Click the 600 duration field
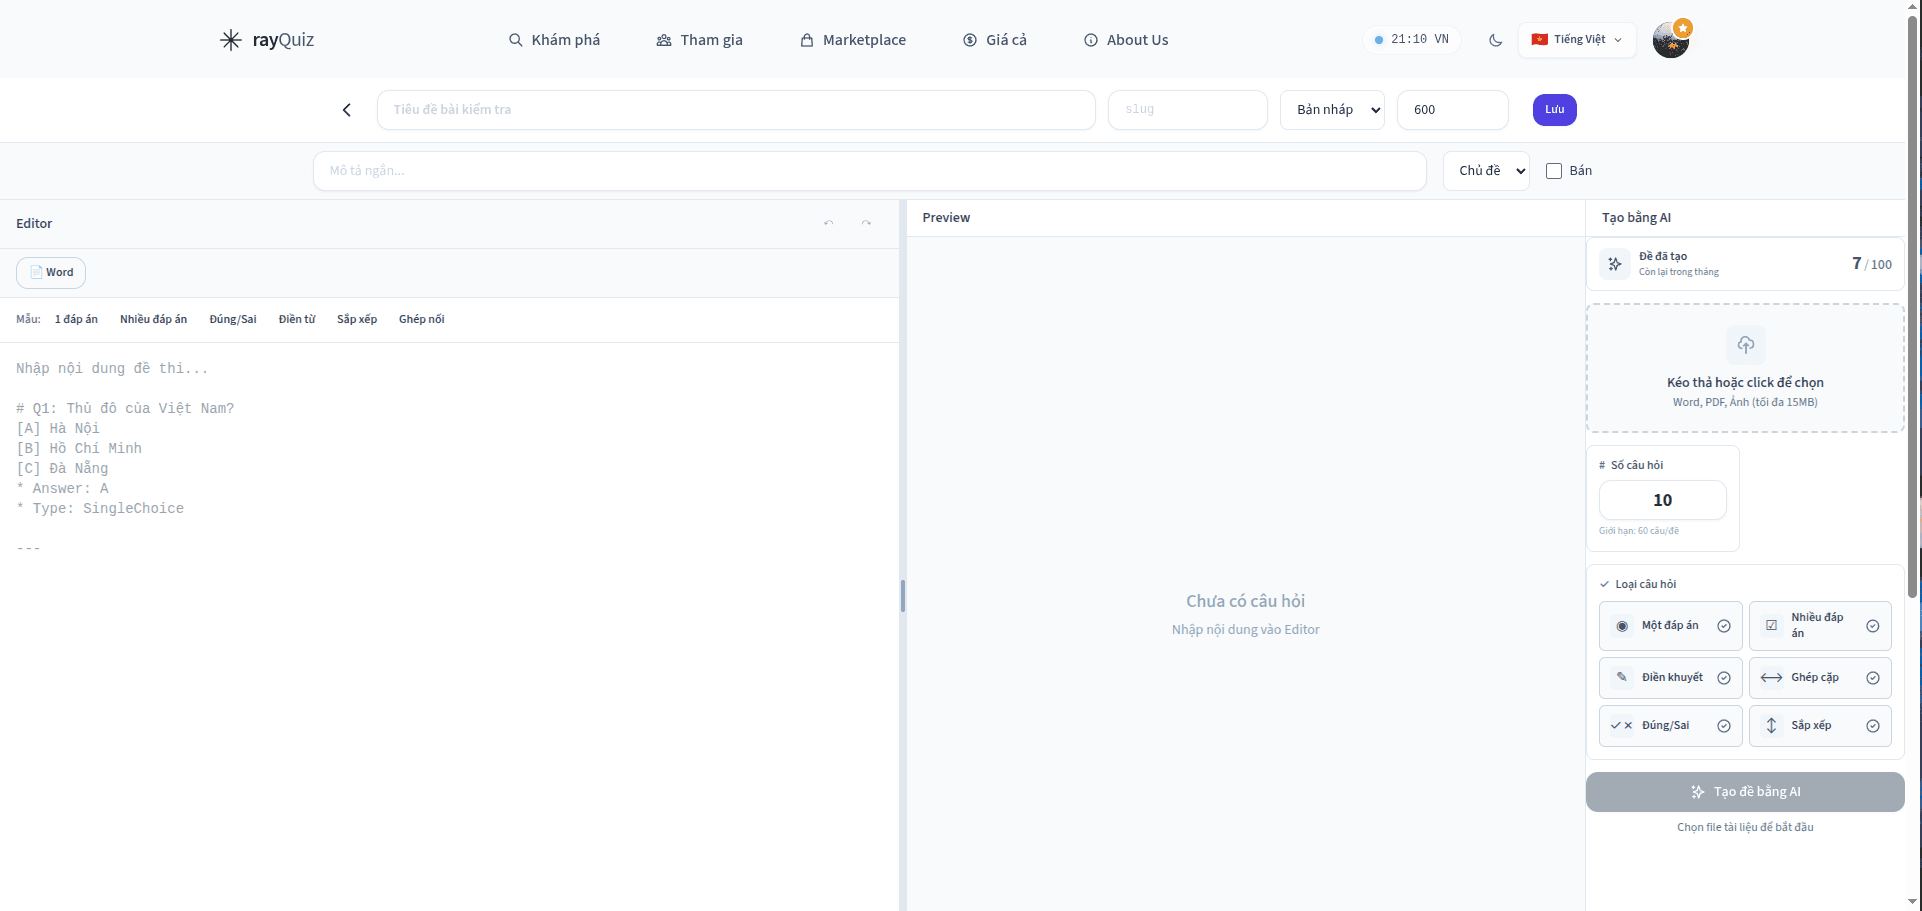 (x=1452, y=110)
